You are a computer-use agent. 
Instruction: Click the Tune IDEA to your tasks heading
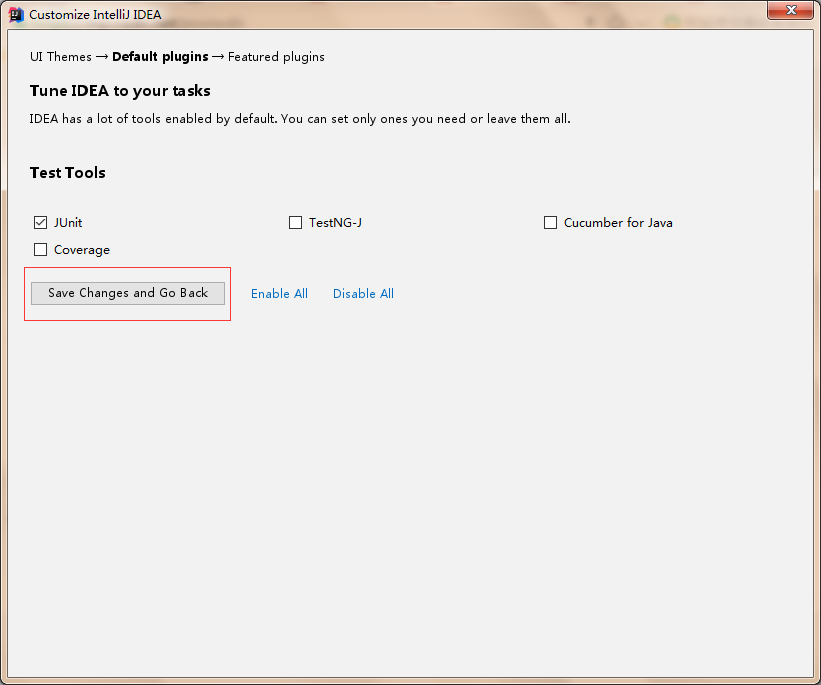click(120, 91)
